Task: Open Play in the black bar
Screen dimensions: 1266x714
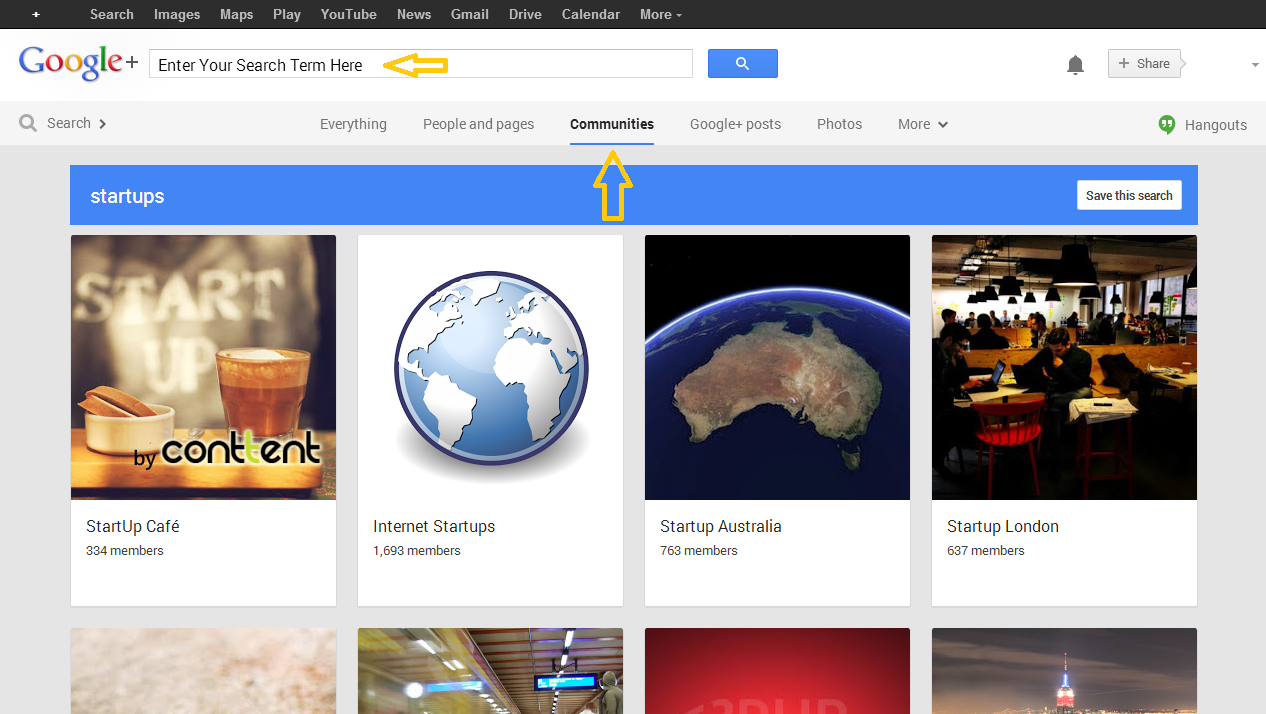Action: point(287,14)
